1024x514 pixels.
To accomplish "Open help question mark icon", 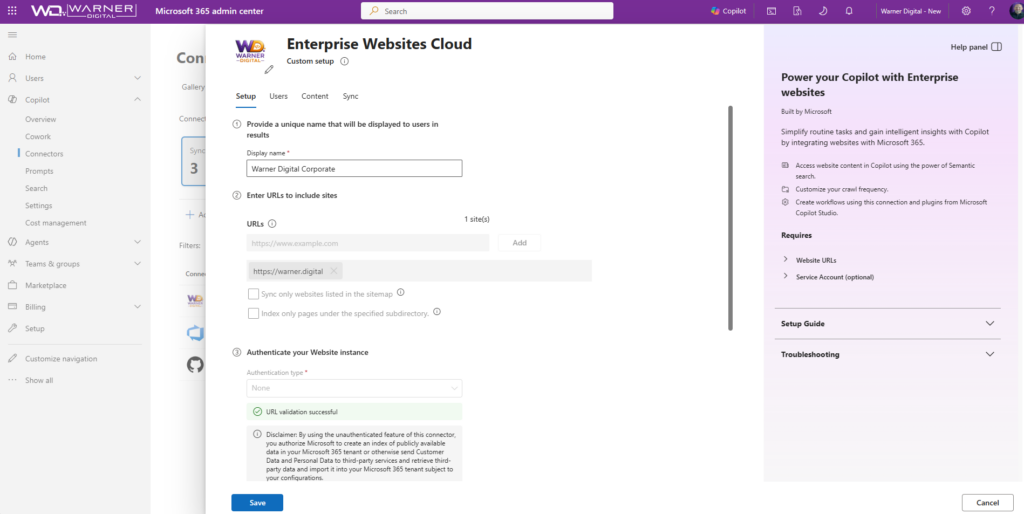I will coord(991,11).
